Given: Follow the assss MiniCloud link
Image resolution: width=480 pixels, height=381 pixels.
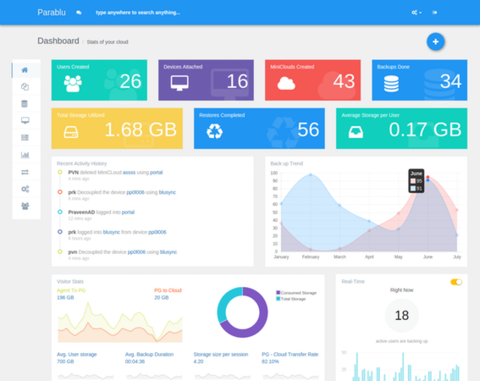Looking at the screenshot, I should tap(129, 172).
